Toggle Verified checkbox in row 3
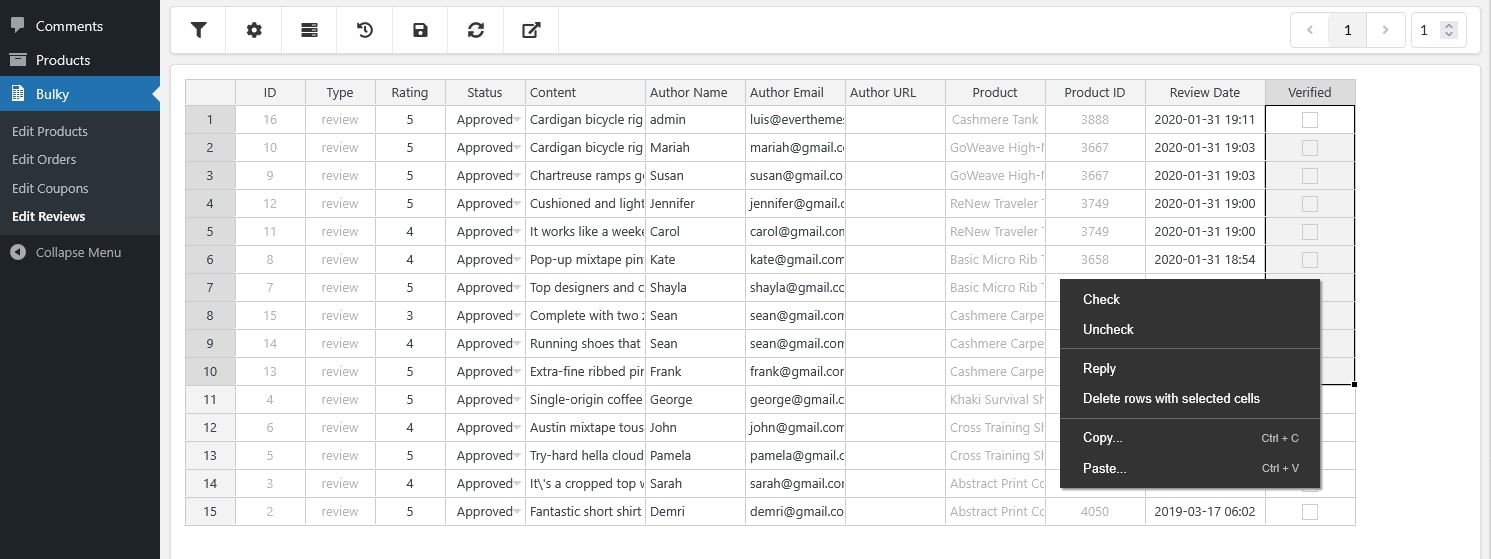1491x559 pixels. click(1309, 176)
